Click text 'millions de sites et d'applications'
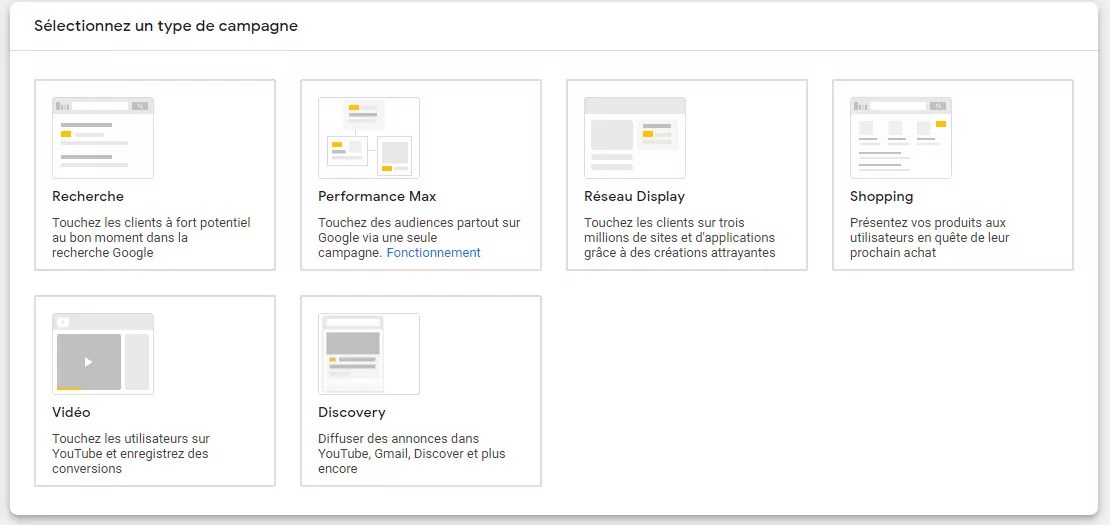 pyautogui.click(x=680, y=238)
